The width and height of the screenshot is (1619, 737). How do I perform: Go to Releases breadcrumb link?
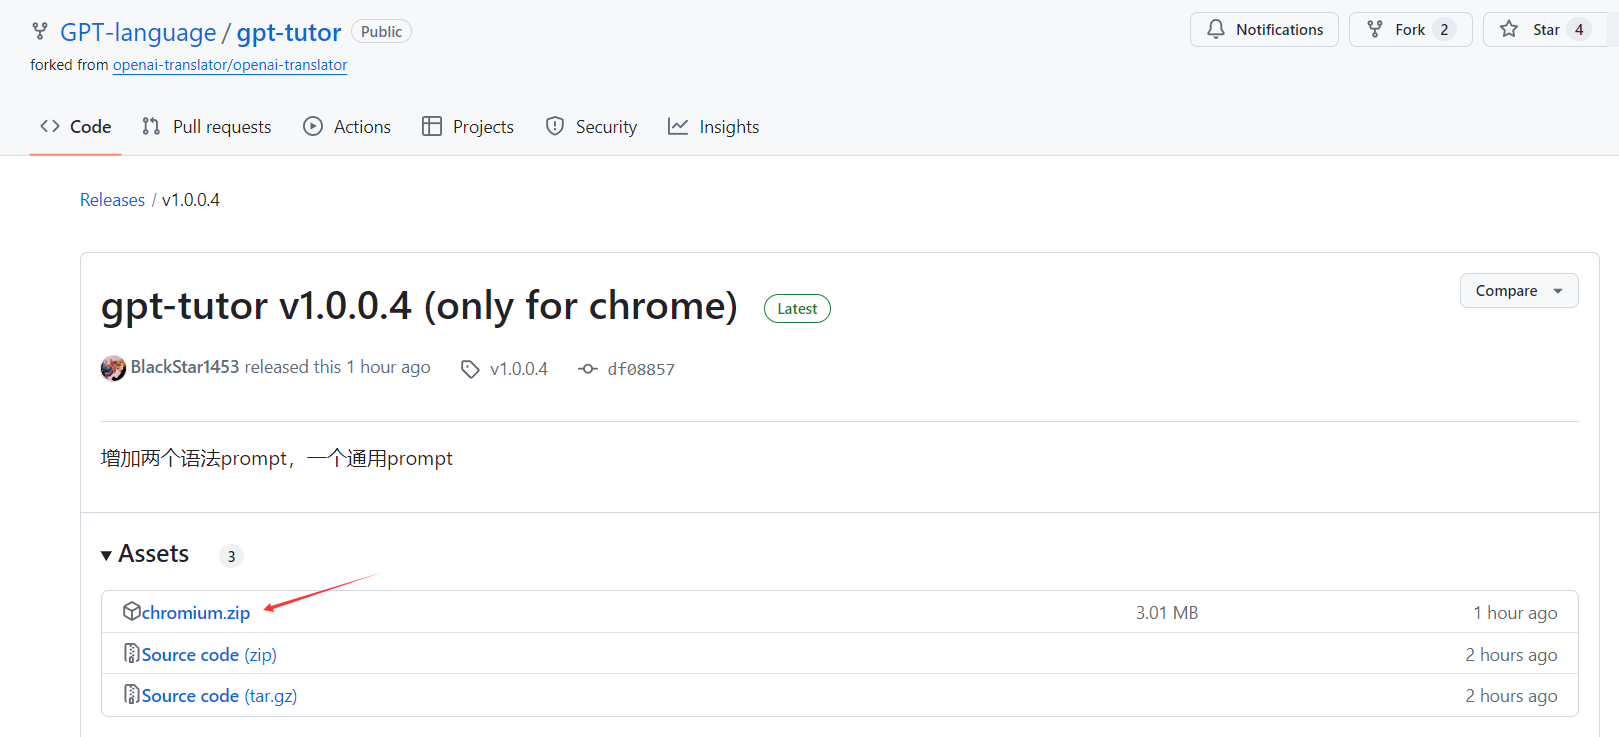(x=112, y=200)
